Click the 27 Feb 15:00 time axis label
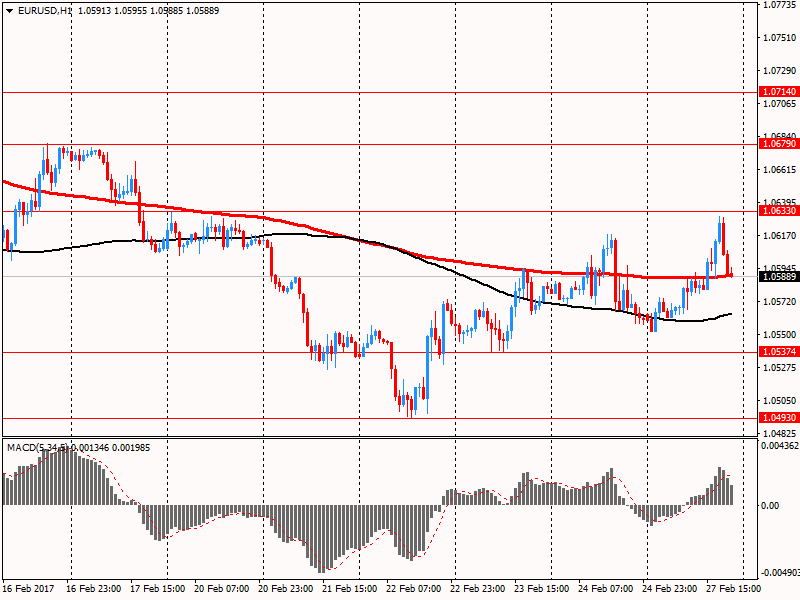This screenshot has width=800, height=600. (x=734, y=589)
